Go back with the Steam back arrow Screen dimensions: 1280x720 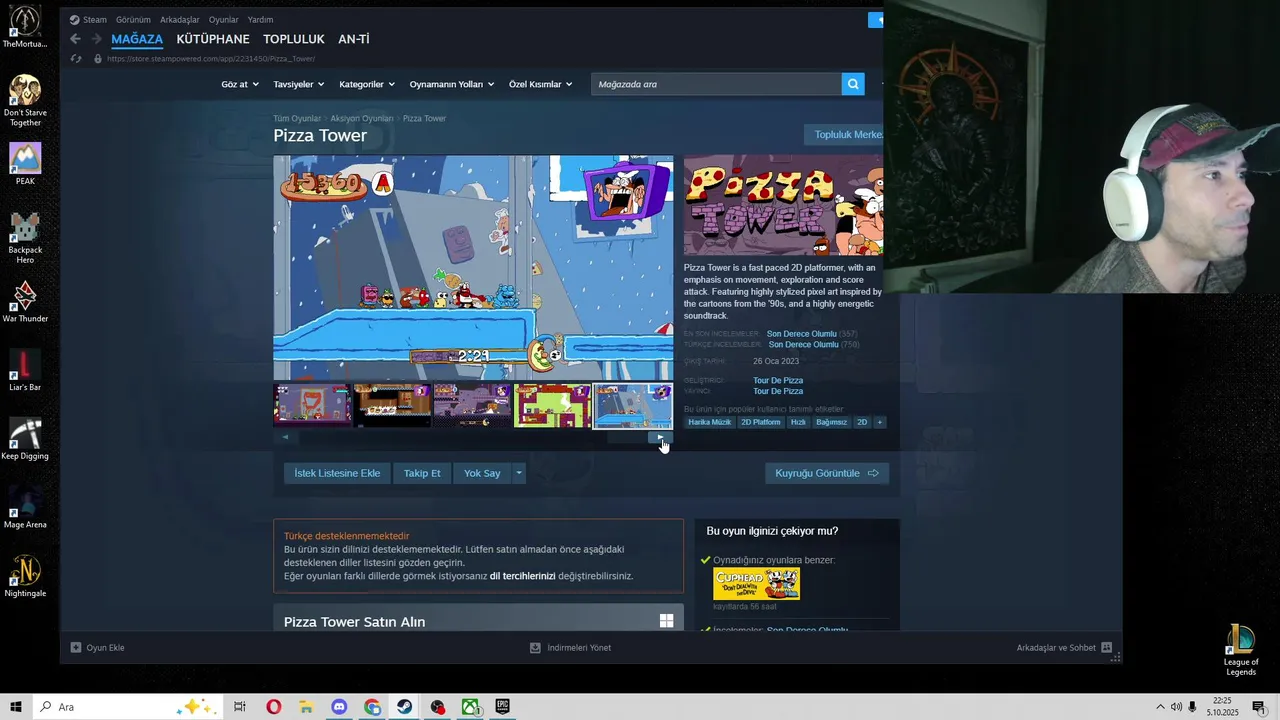75,39
